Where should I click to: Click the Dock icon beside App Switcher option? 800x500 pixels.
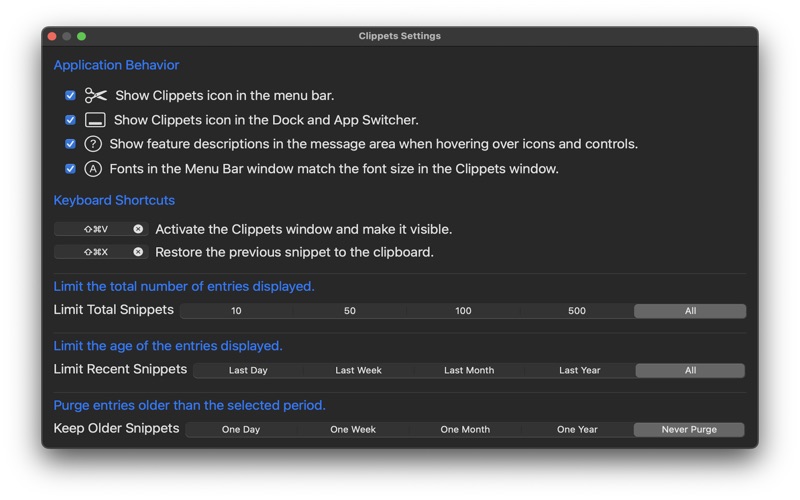(95, 120)
